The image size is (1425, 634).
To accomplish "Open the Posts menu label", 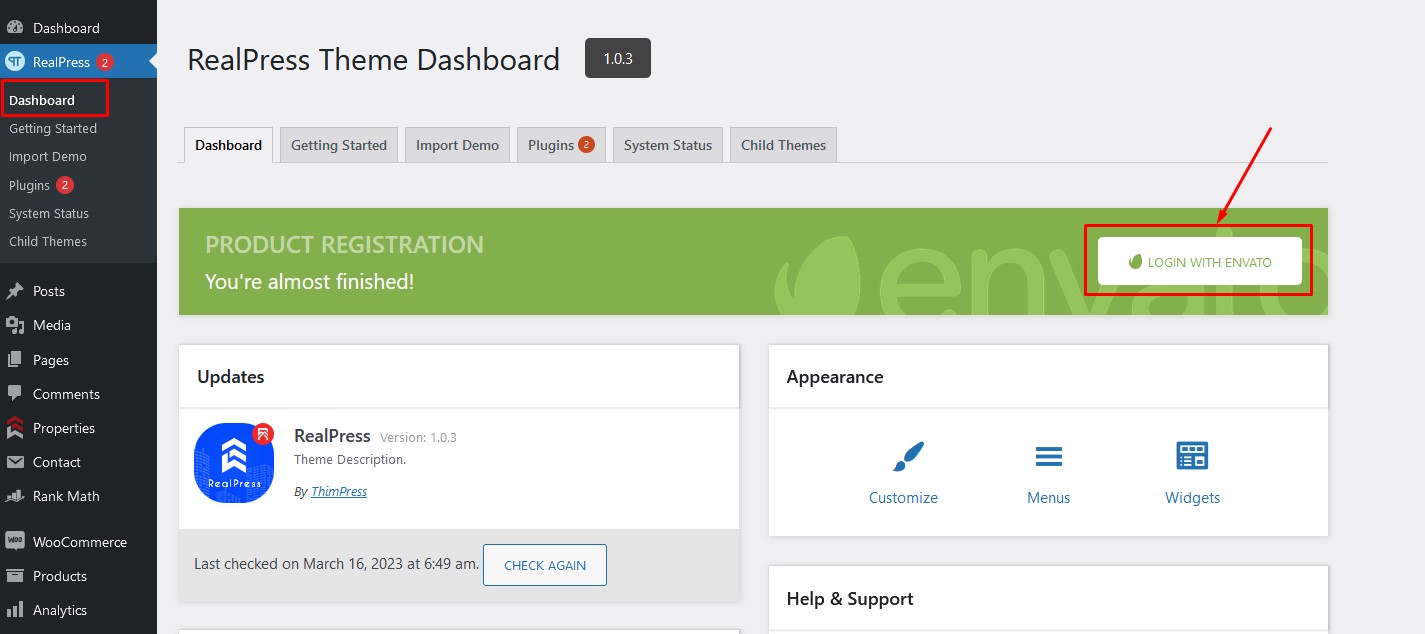I will coord(49,291).
